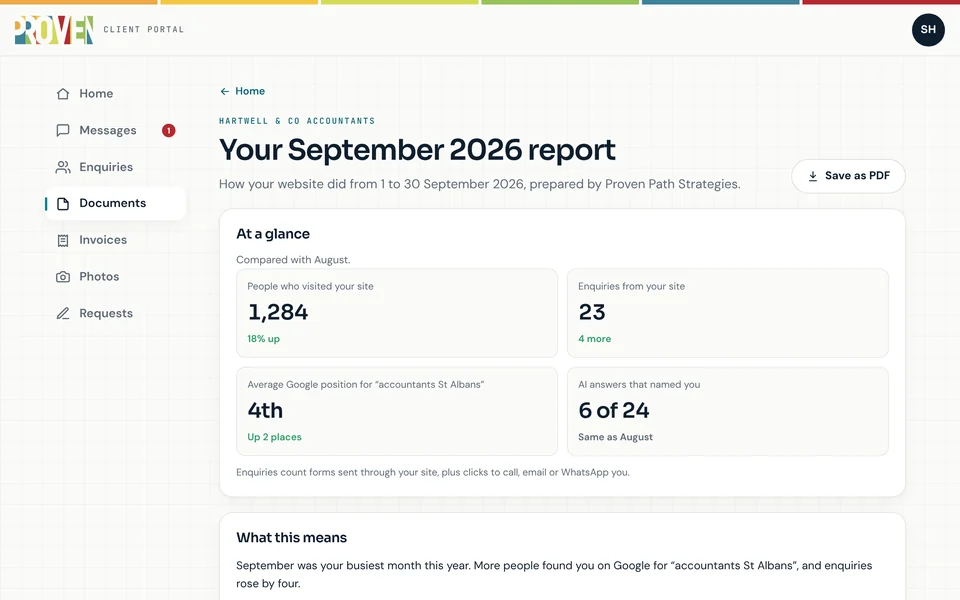Screen dimensions: 960x600
Task: Click the Photos camera icon
Action: (62, 277)
